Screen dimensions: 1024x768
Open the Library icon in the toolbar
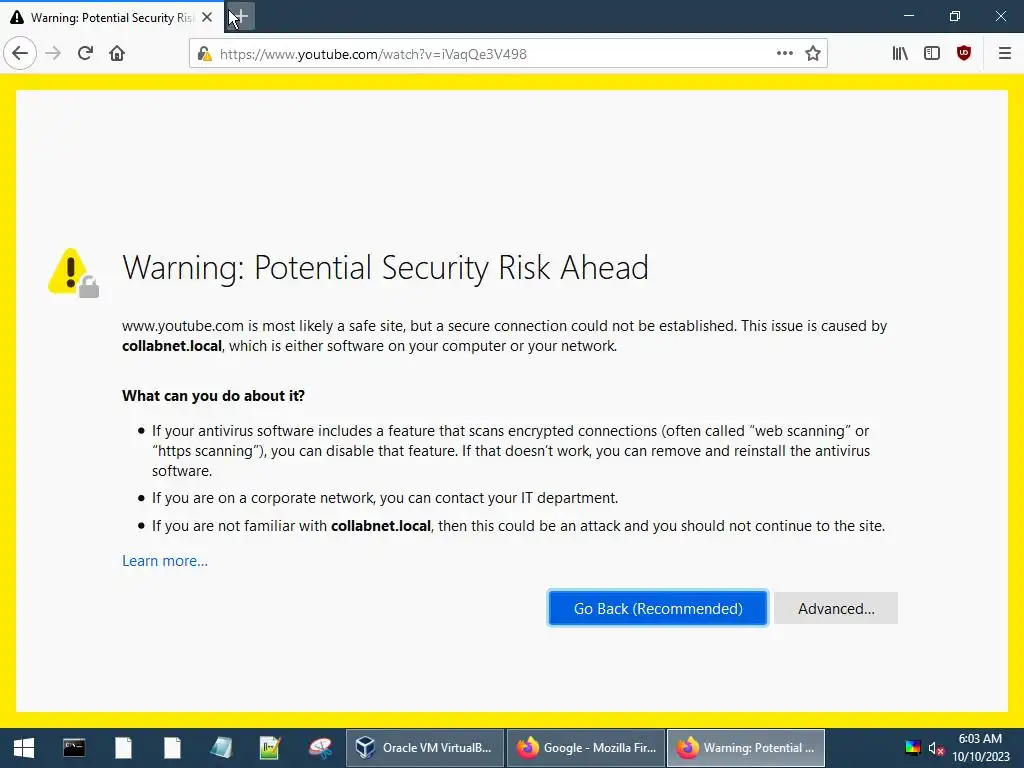pyautogui.click(x=900, y=54)
